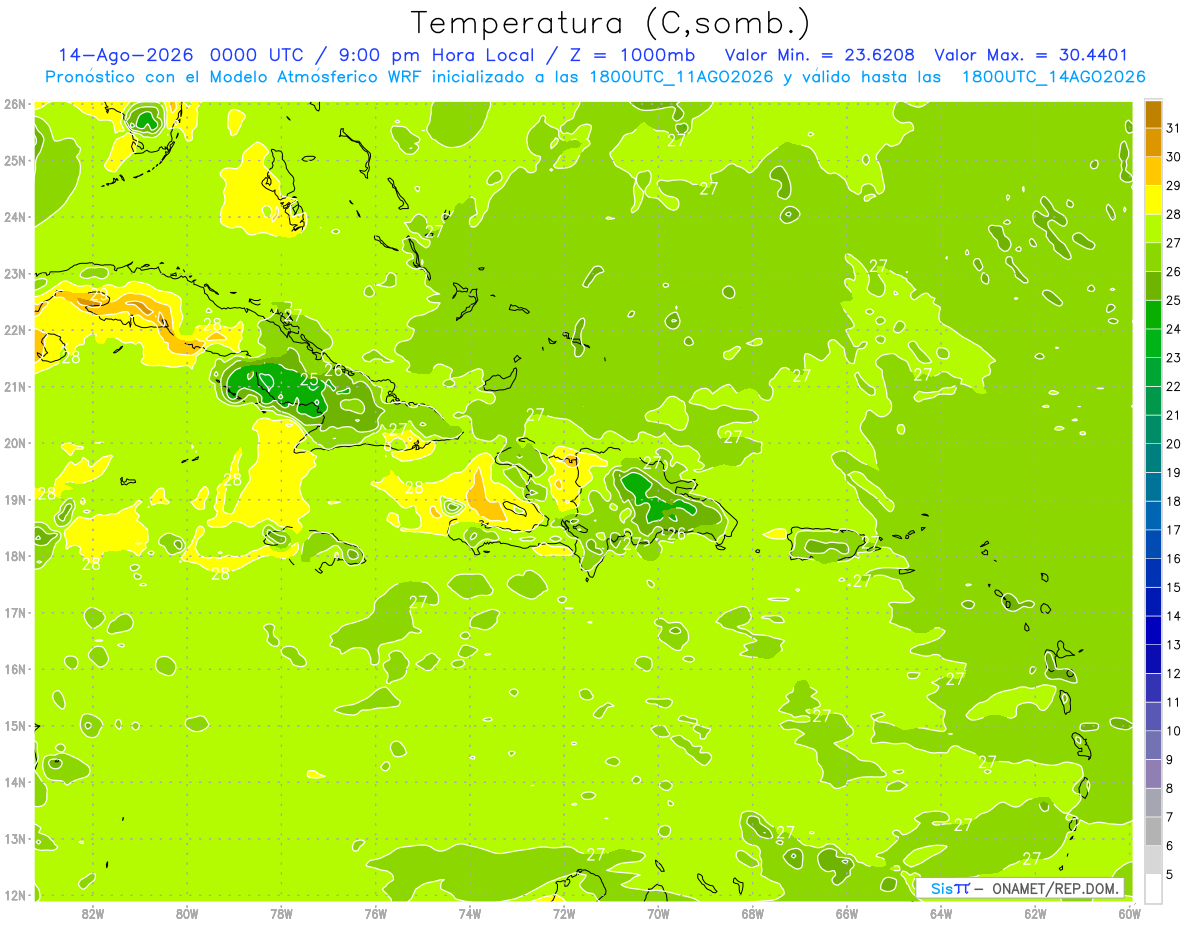Screen dimensions: 1200x927
Task: Click the green legend swatch between 26 and 27
Action: tap(1153, 257)
